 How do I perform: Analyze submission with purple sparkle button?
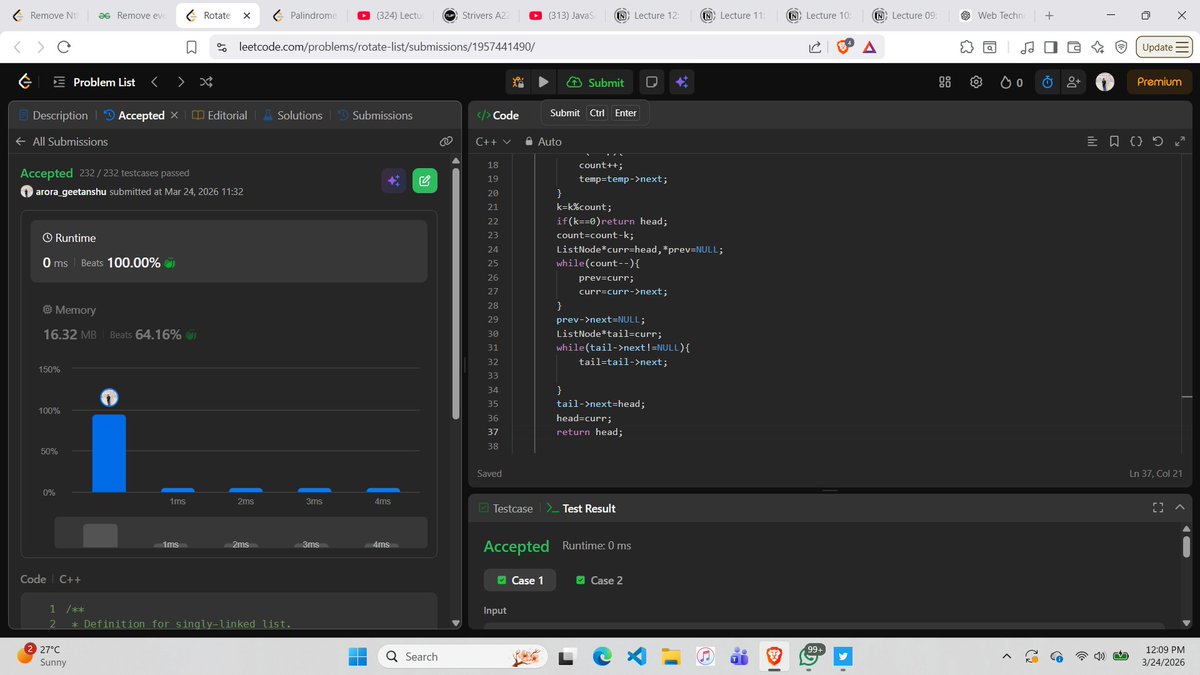point(394,181)
